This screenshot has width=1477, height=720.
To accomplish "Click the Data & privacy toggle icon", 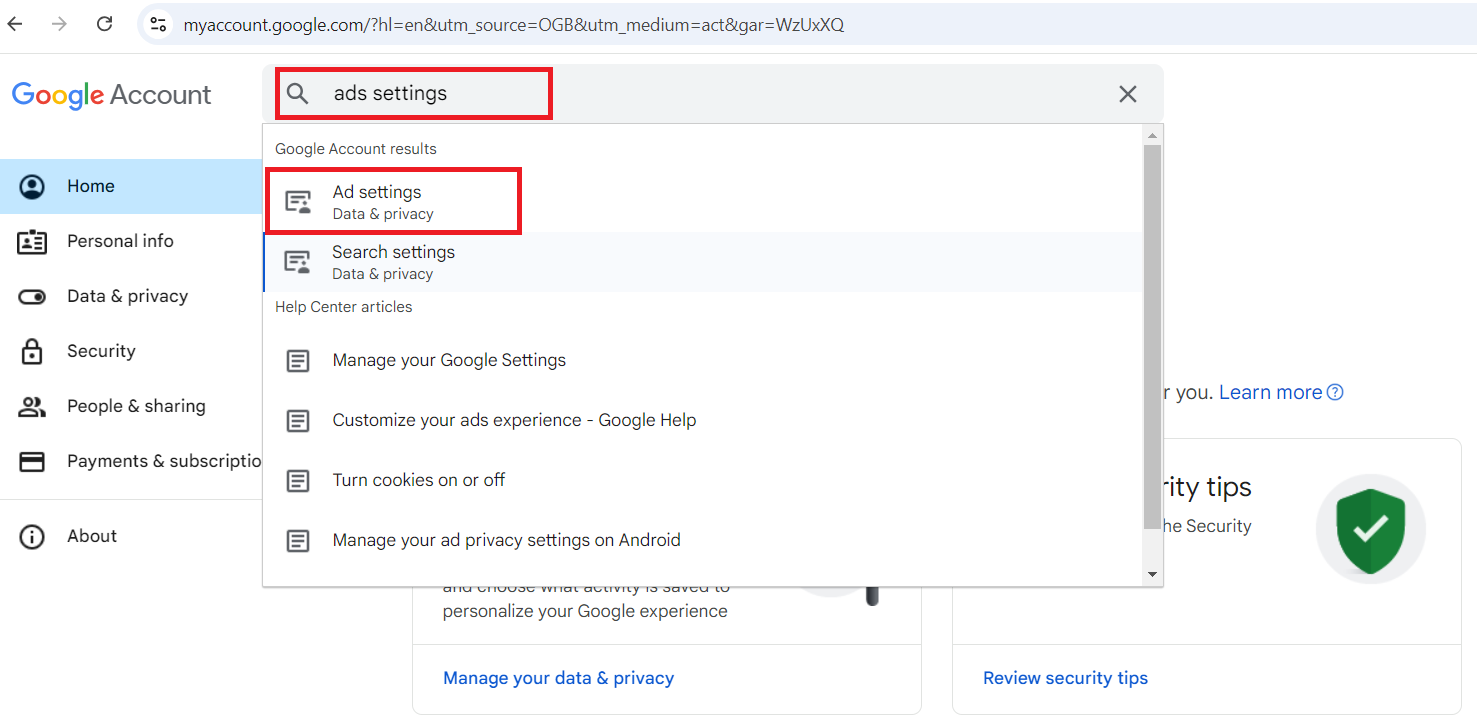I will click(x=32, y=297).
